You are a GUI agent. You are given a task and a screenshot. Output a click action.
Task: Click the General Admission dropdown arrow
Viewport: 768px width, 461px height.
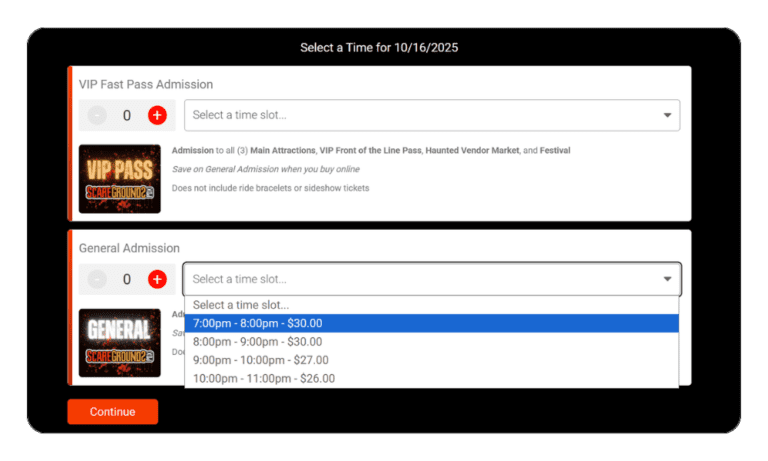coord(667,279)
